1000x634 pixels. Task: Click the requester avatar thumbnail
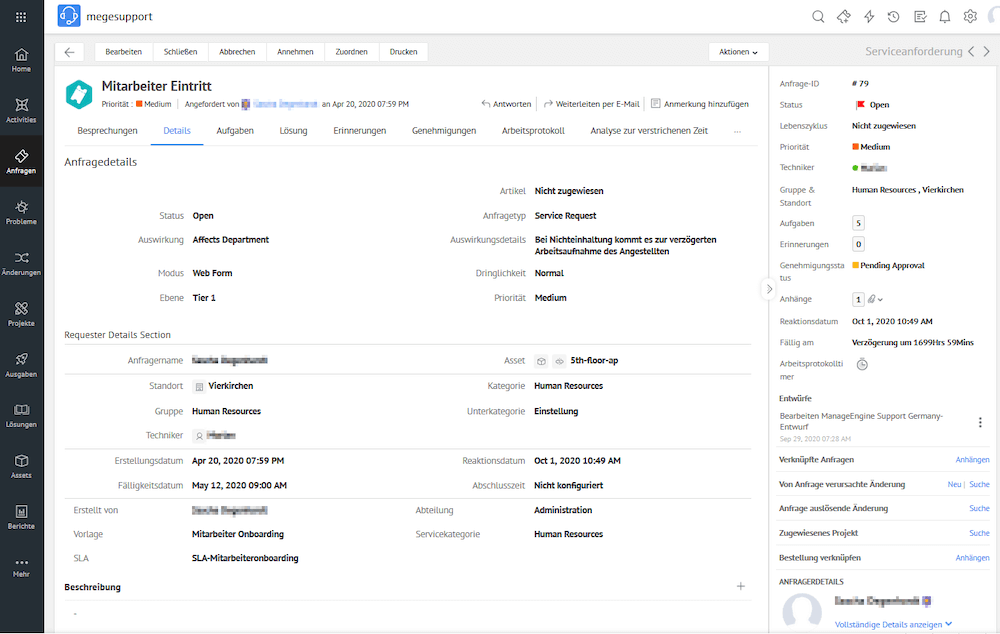(x=802, y=611)
